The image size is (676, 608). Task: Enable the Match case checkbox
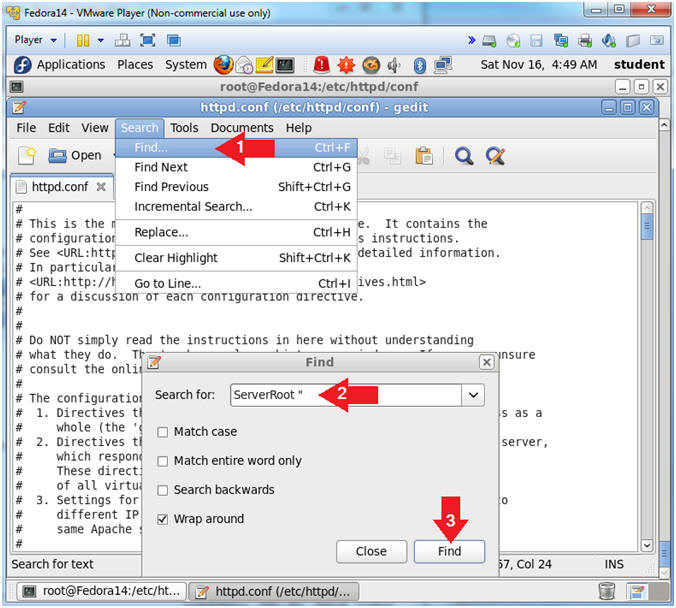[x=163, y=432]
